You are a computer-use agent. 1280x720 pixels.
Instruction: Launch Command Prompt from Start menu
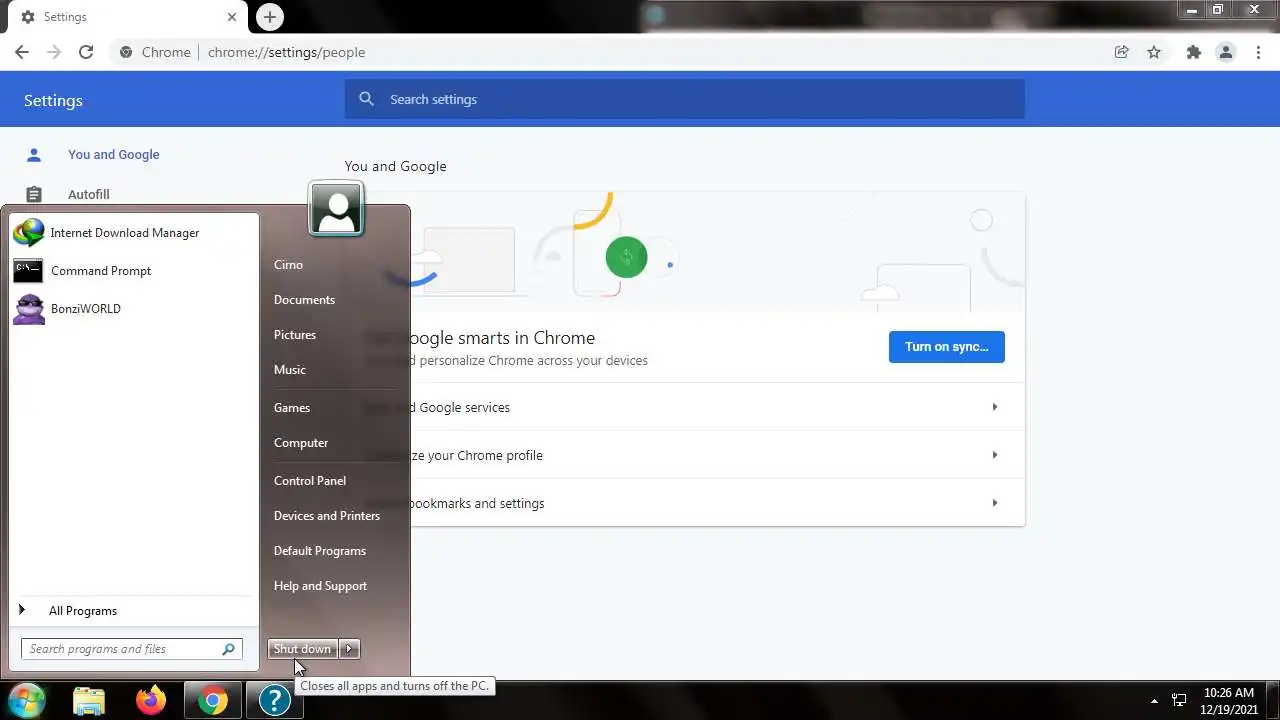132,271
